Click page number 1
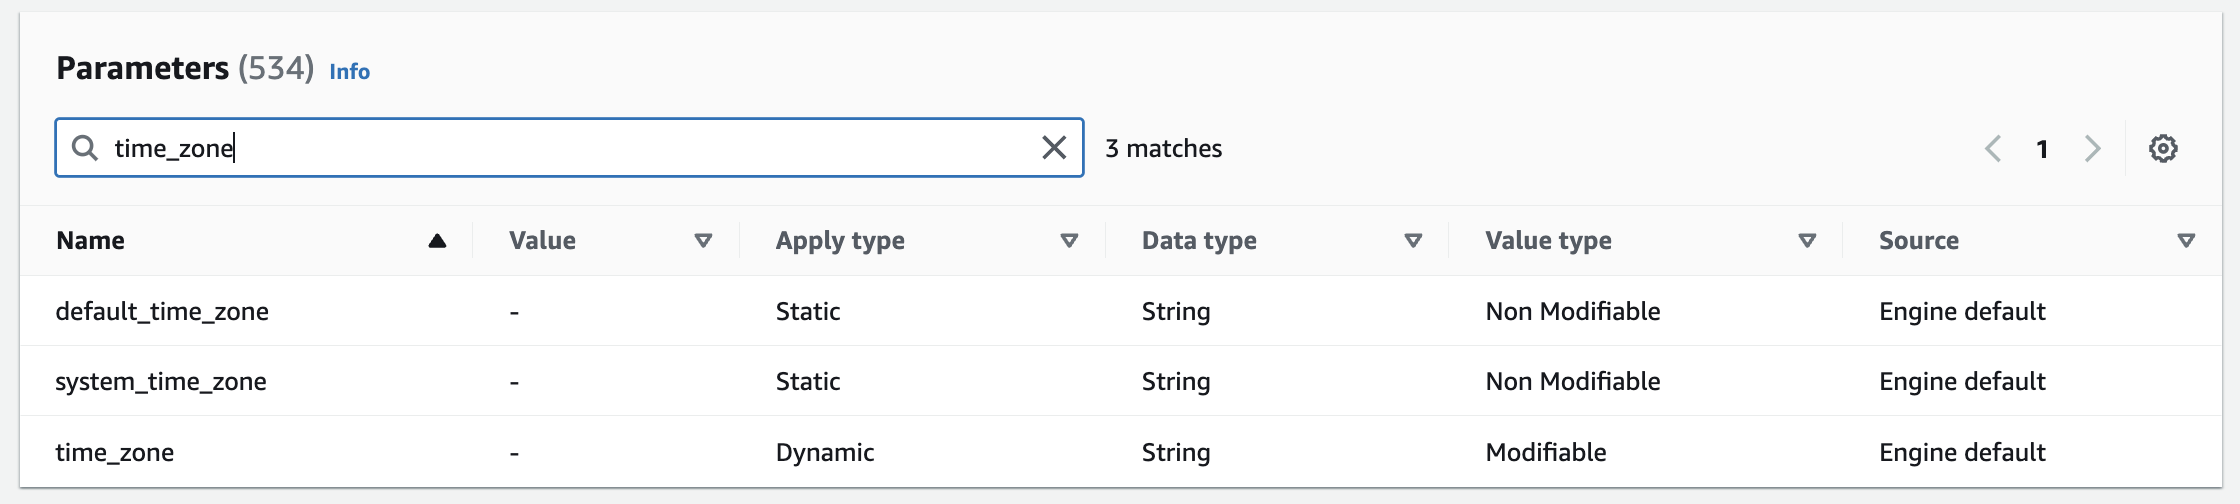The width and height of the screenshot is (2240, 504). [x=2042, y=149]
